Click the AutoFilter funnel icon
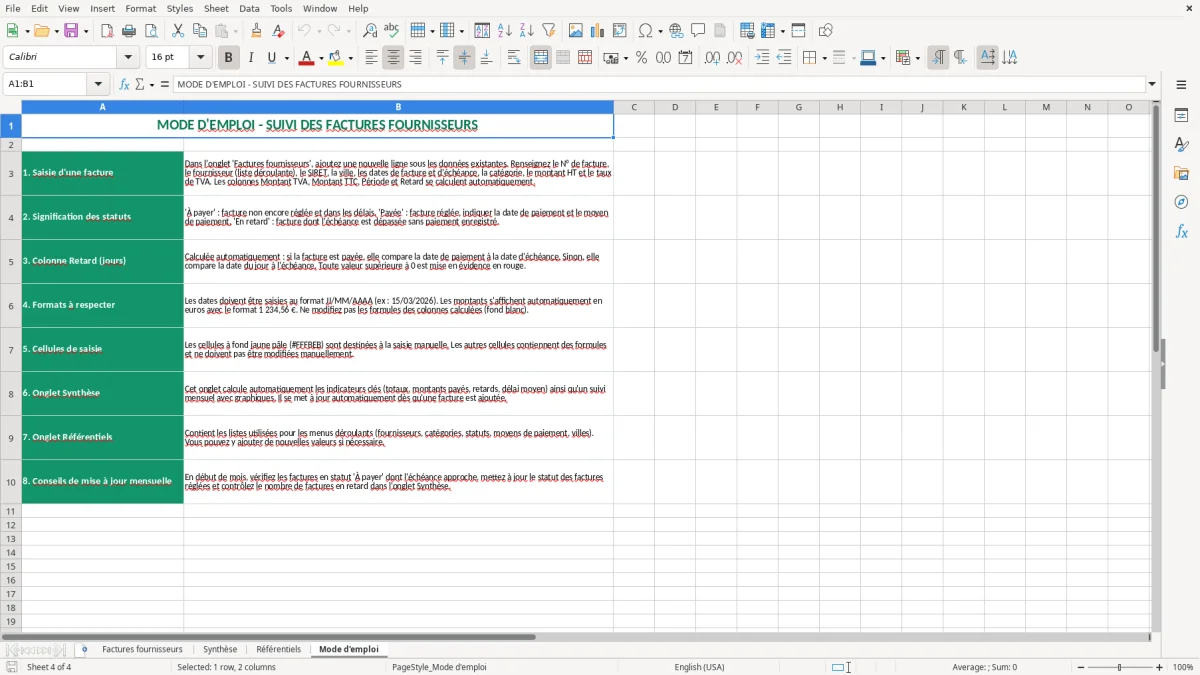 pos(549,31)
